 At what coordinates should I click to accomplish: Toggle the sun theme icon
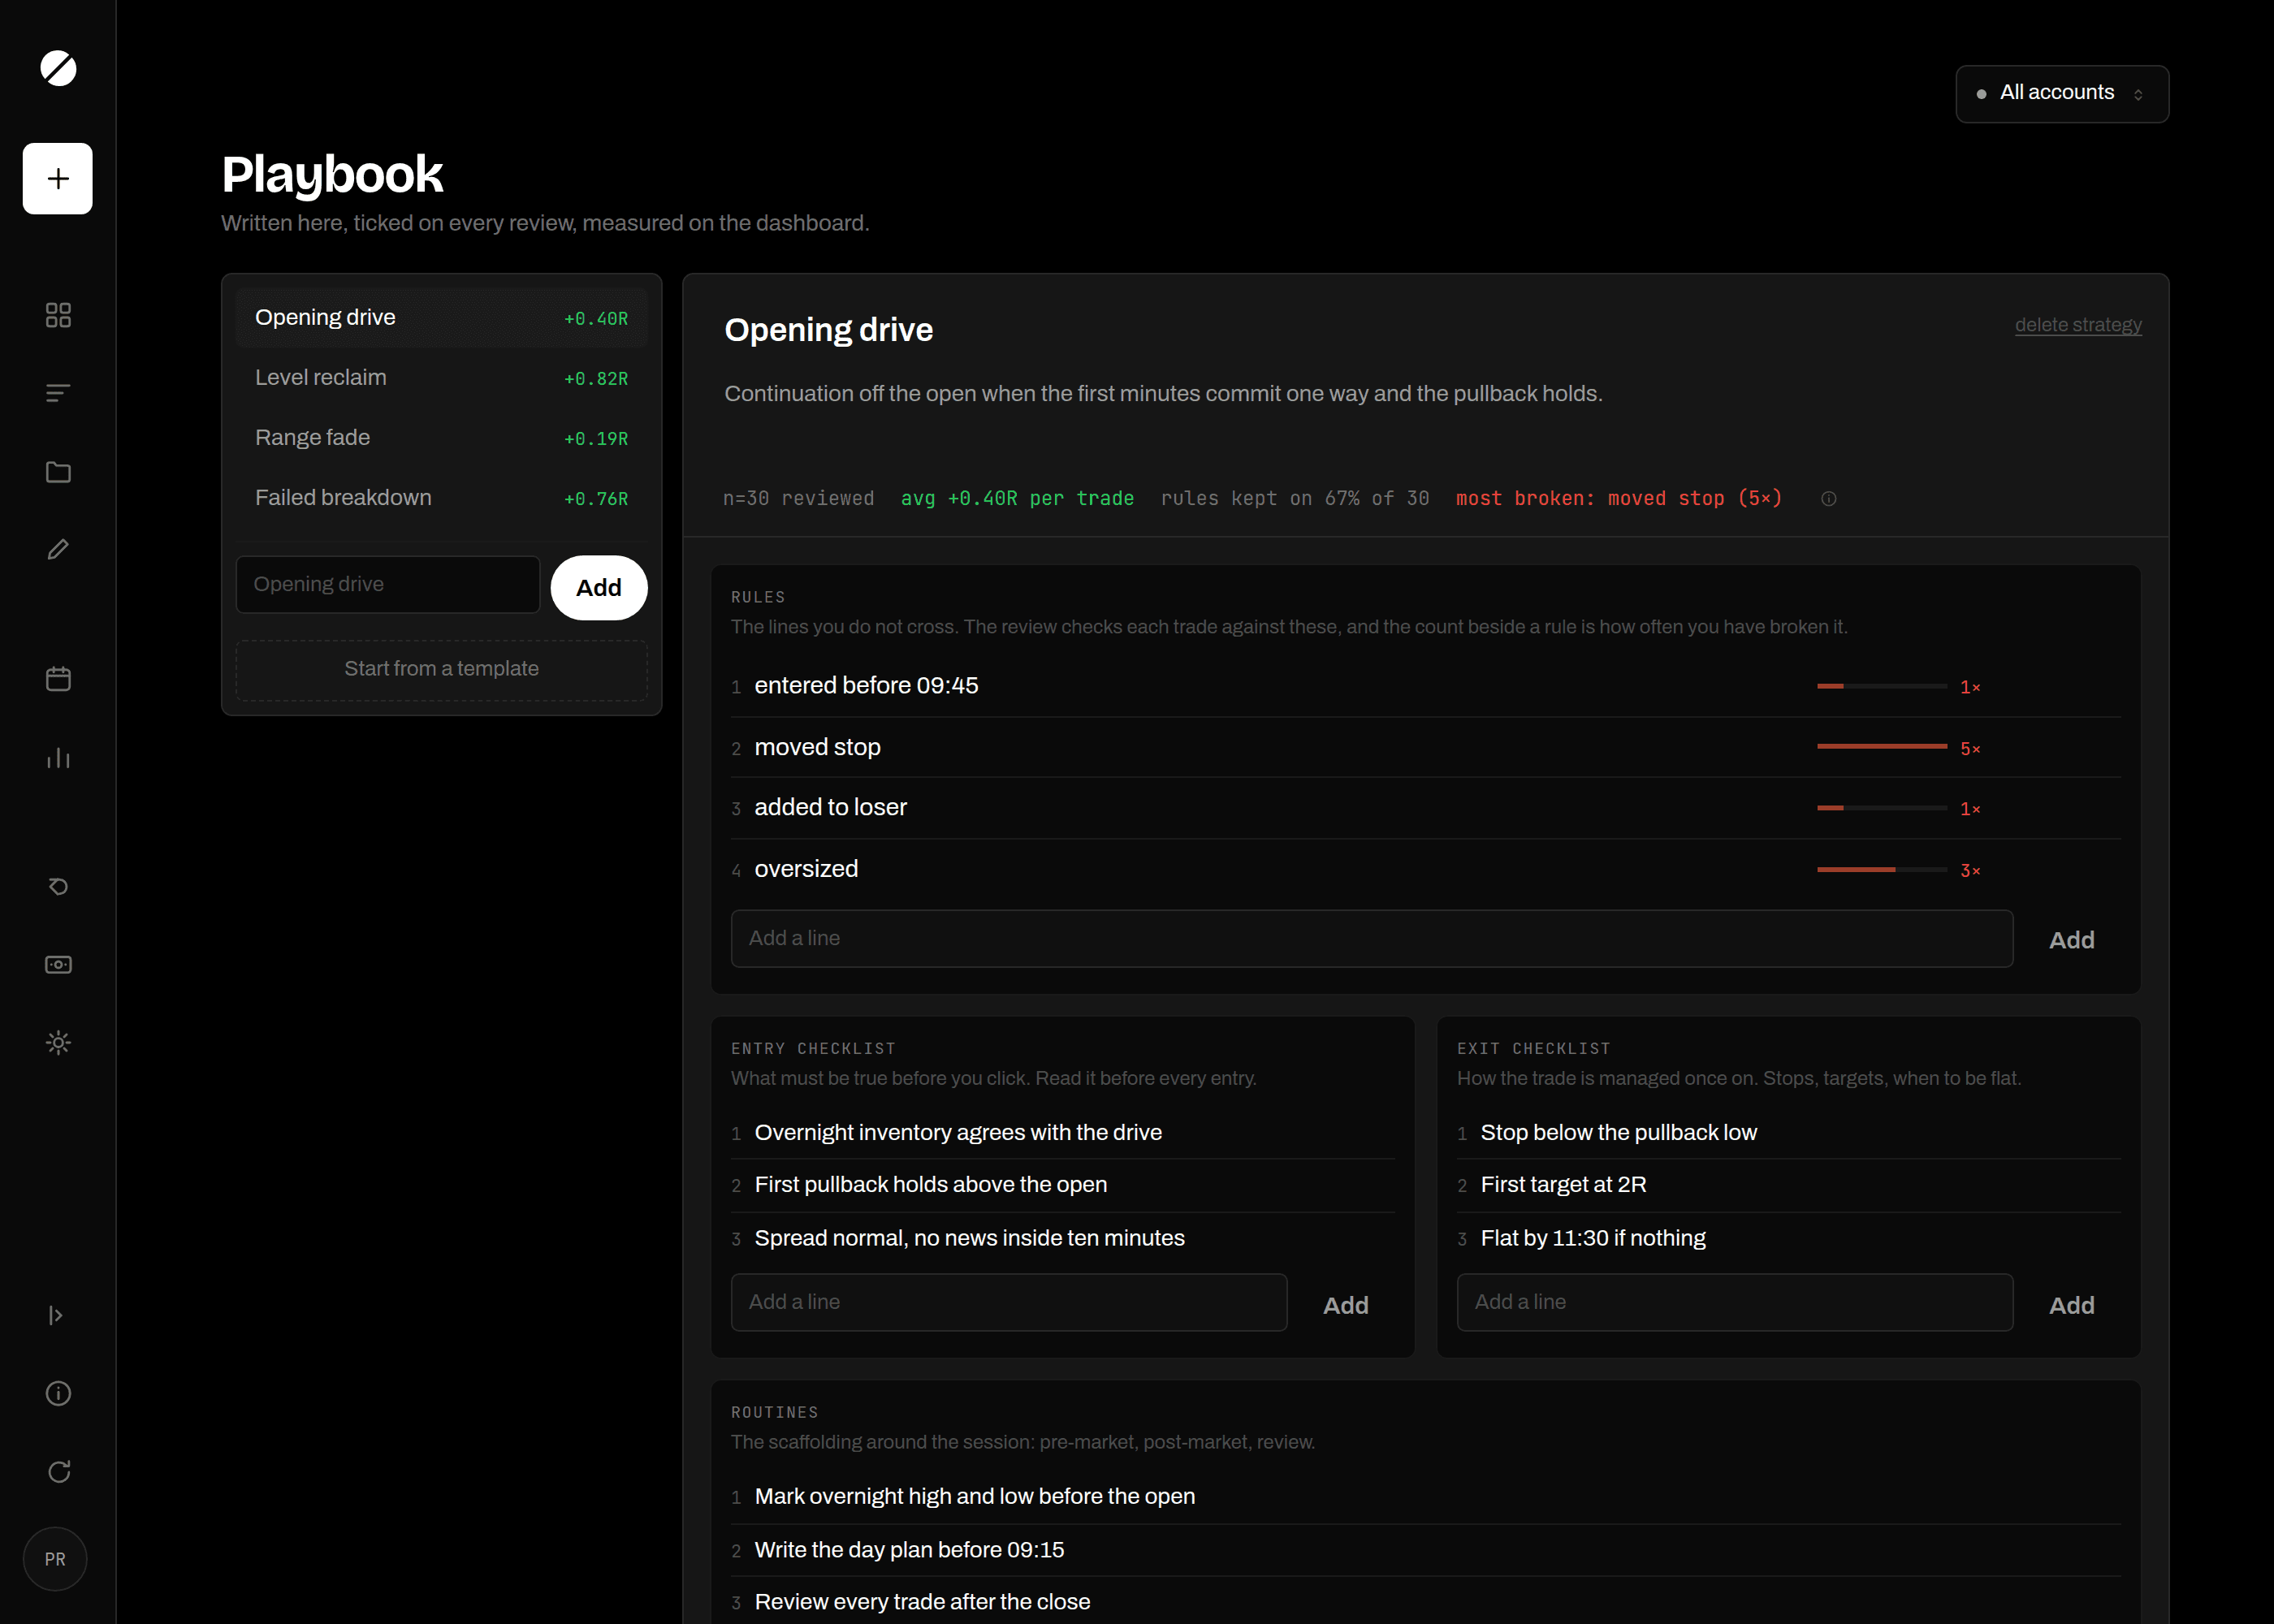point(58,1042)
